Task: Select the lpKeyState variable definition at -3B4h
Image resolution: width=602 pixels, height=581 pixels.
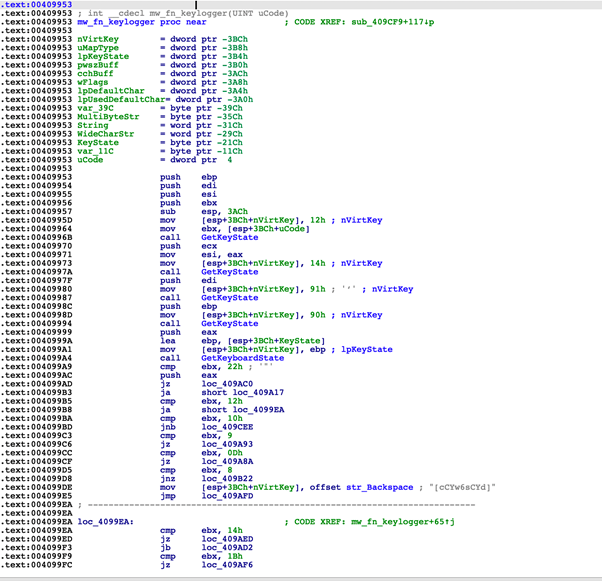Action: [103, 56]
